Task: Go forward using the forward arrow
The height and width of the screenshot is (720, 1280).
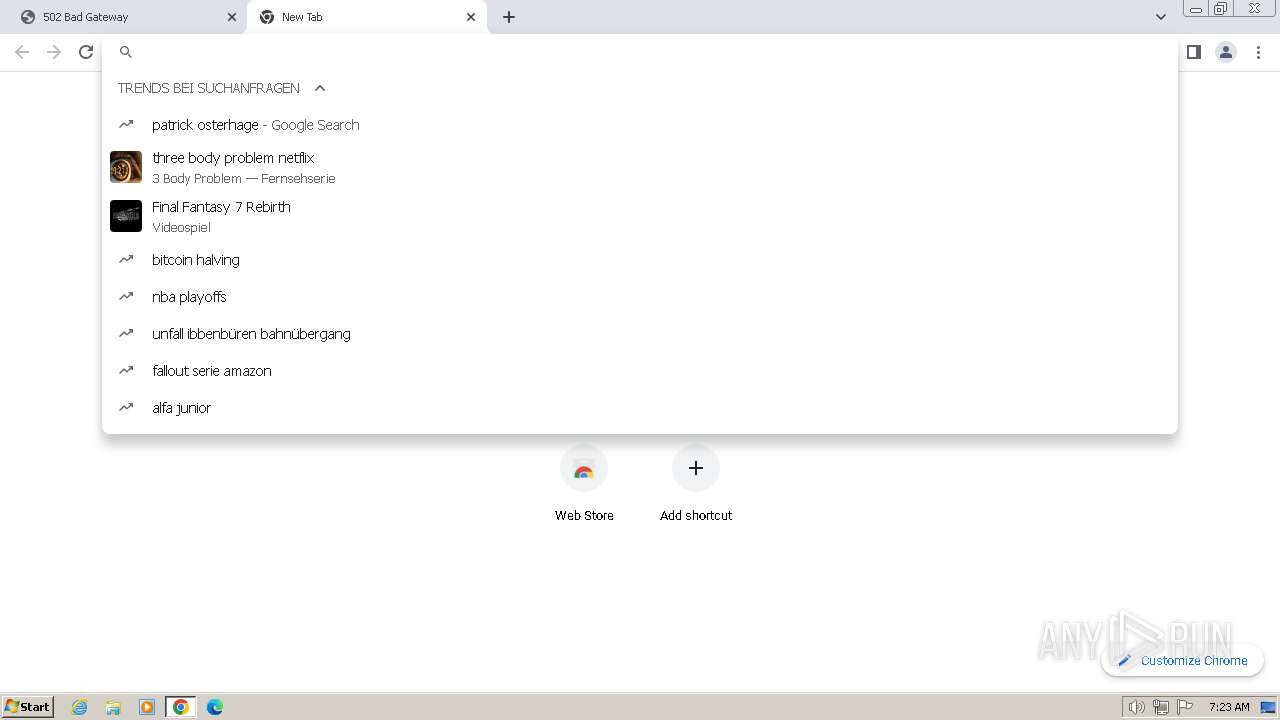Action: click(x=54, y=52)
